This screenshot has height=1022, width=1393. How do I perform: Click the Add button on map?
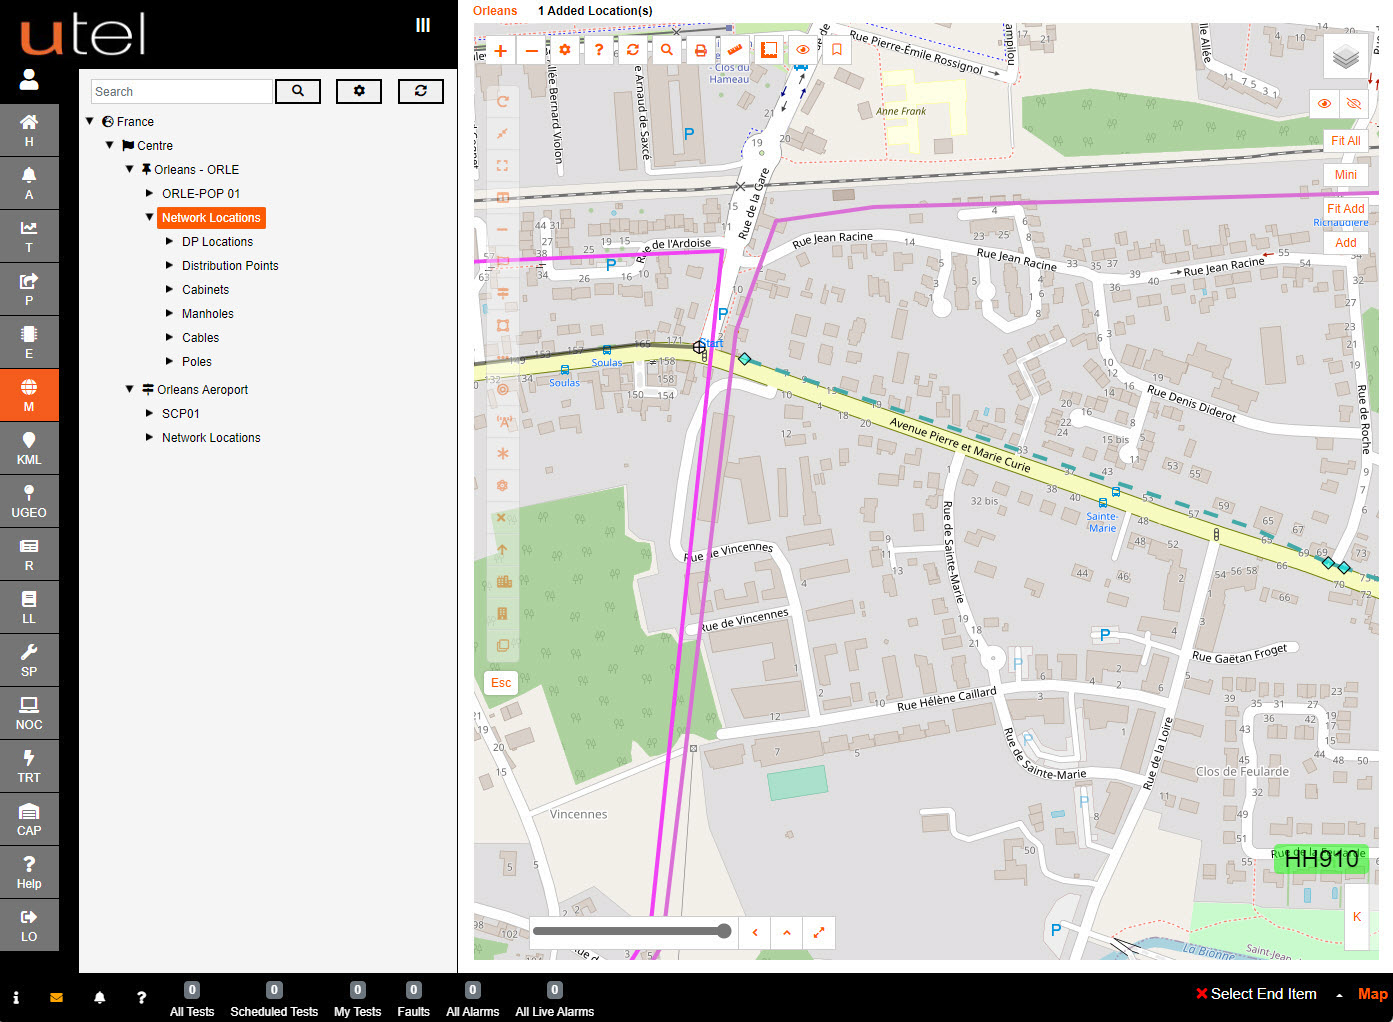point(1346,242)
